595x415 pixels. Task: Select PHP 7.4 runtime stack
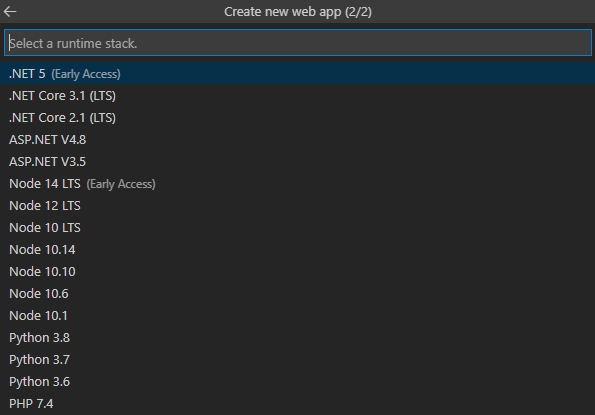298,404
